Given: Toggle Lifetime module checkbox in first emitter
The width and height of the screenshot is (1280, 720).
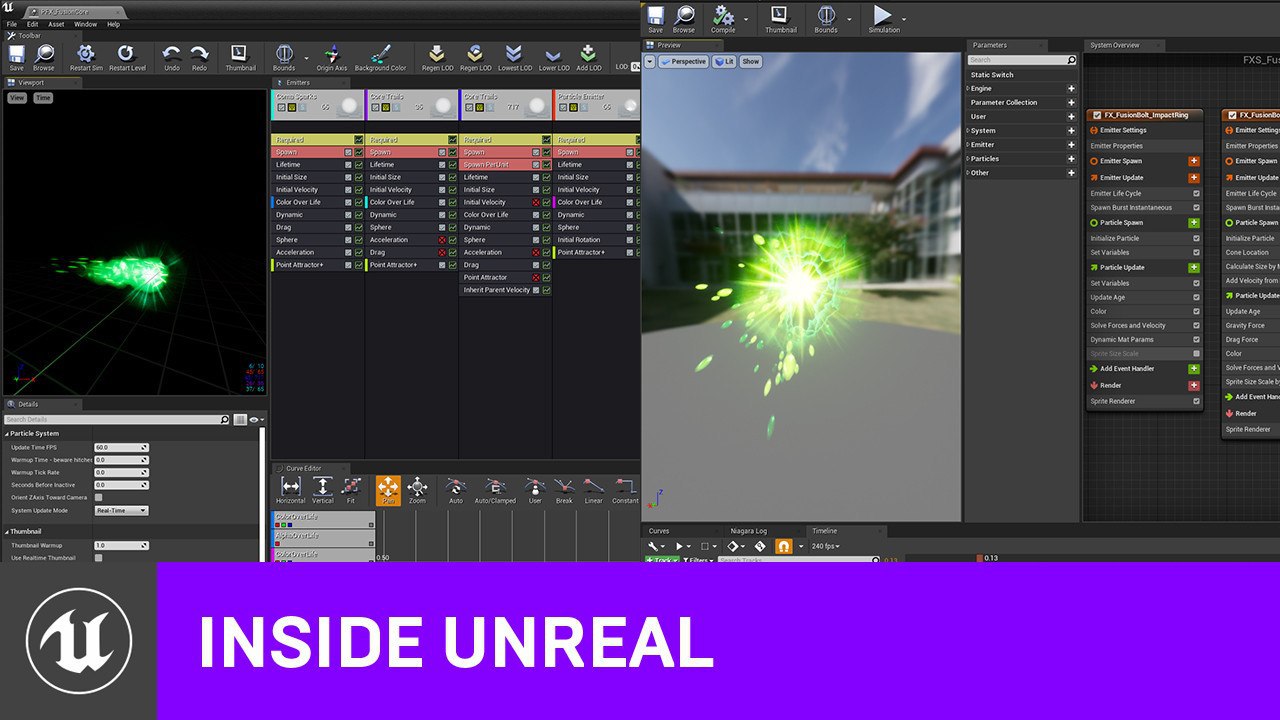Looking at the screenshot, I should click(348, 165).
